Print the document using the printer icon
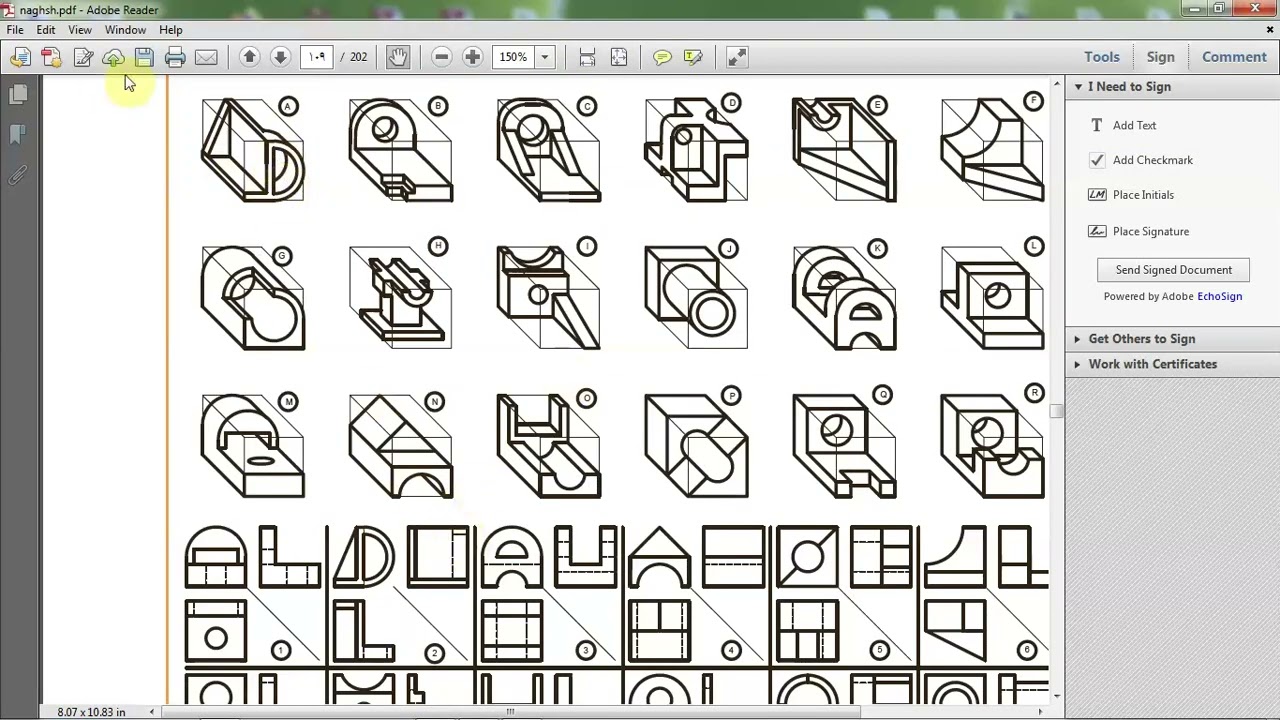This screenshot has height=720, width=1280. (x=175, y=57)
